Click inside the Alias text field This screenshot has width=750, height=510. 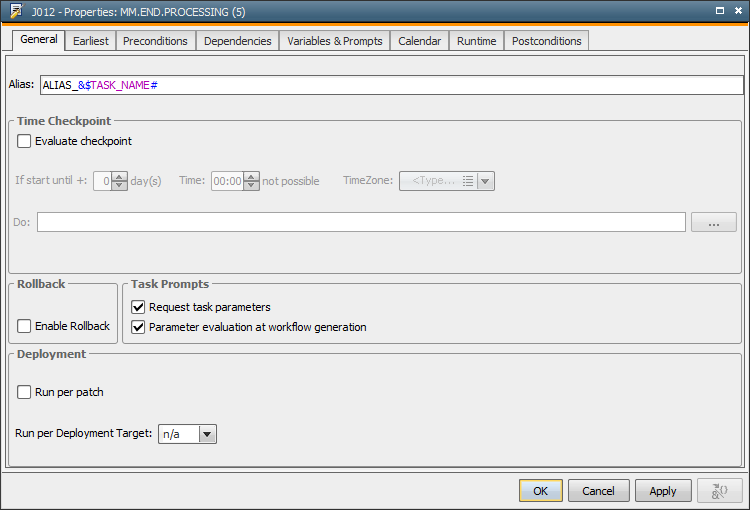[390, 86]
